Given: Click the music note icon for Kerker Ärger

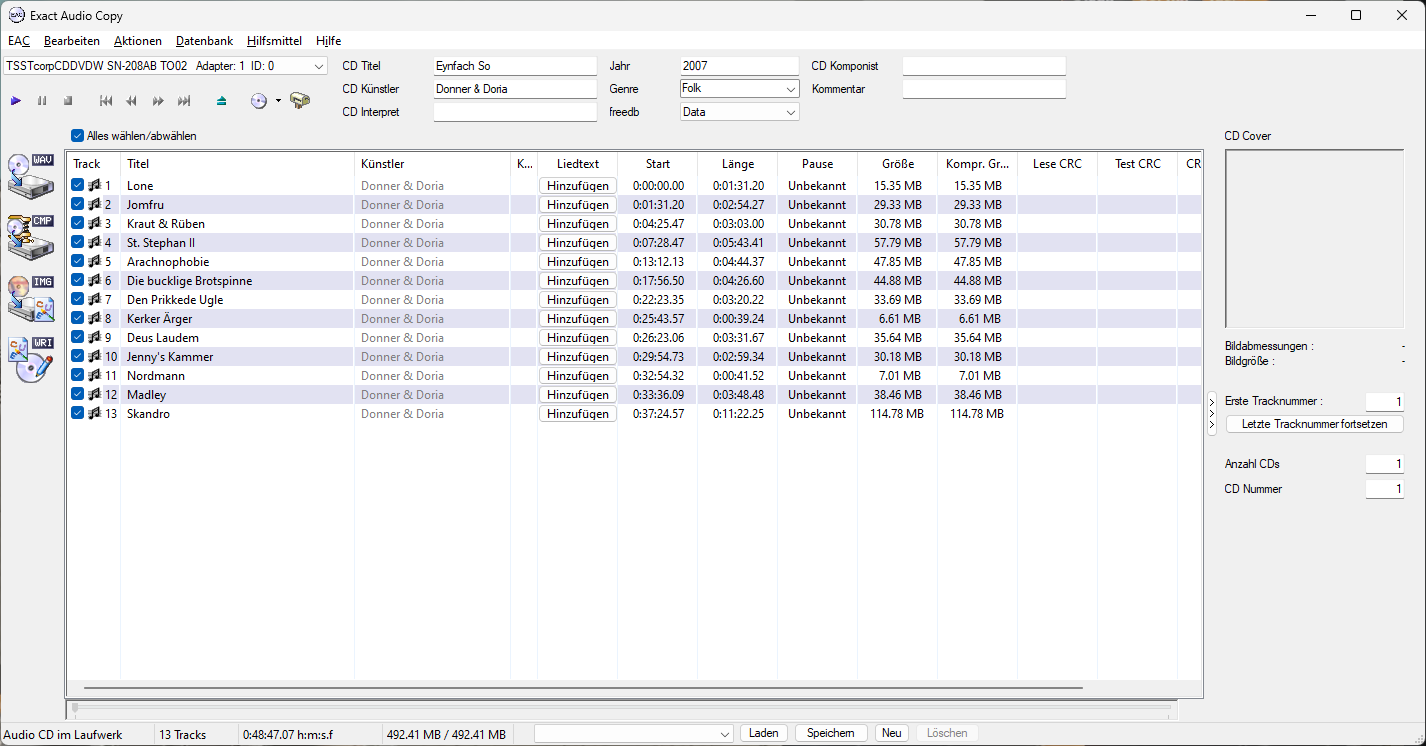Looking at the screenshot, I should click(x=94, y=319).
